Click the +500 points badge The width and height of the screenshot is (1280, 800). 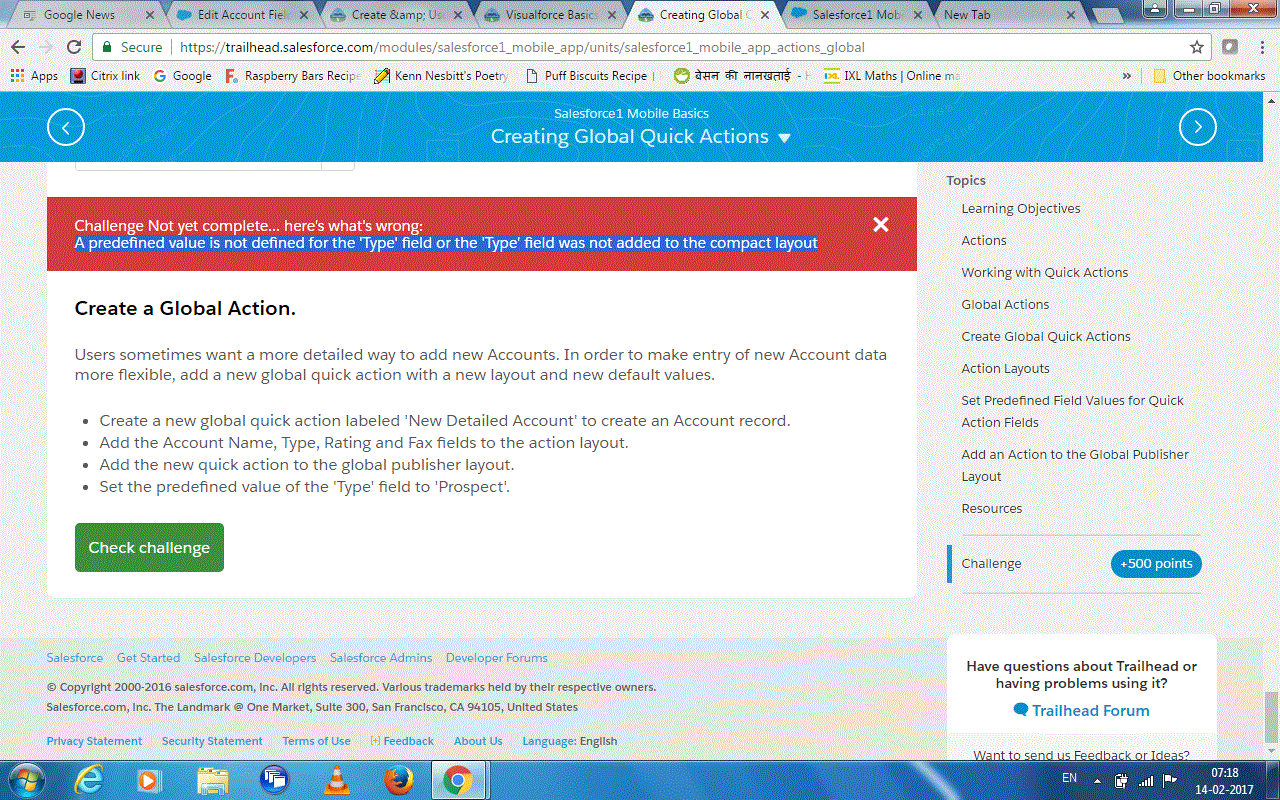coord(1156,563)
